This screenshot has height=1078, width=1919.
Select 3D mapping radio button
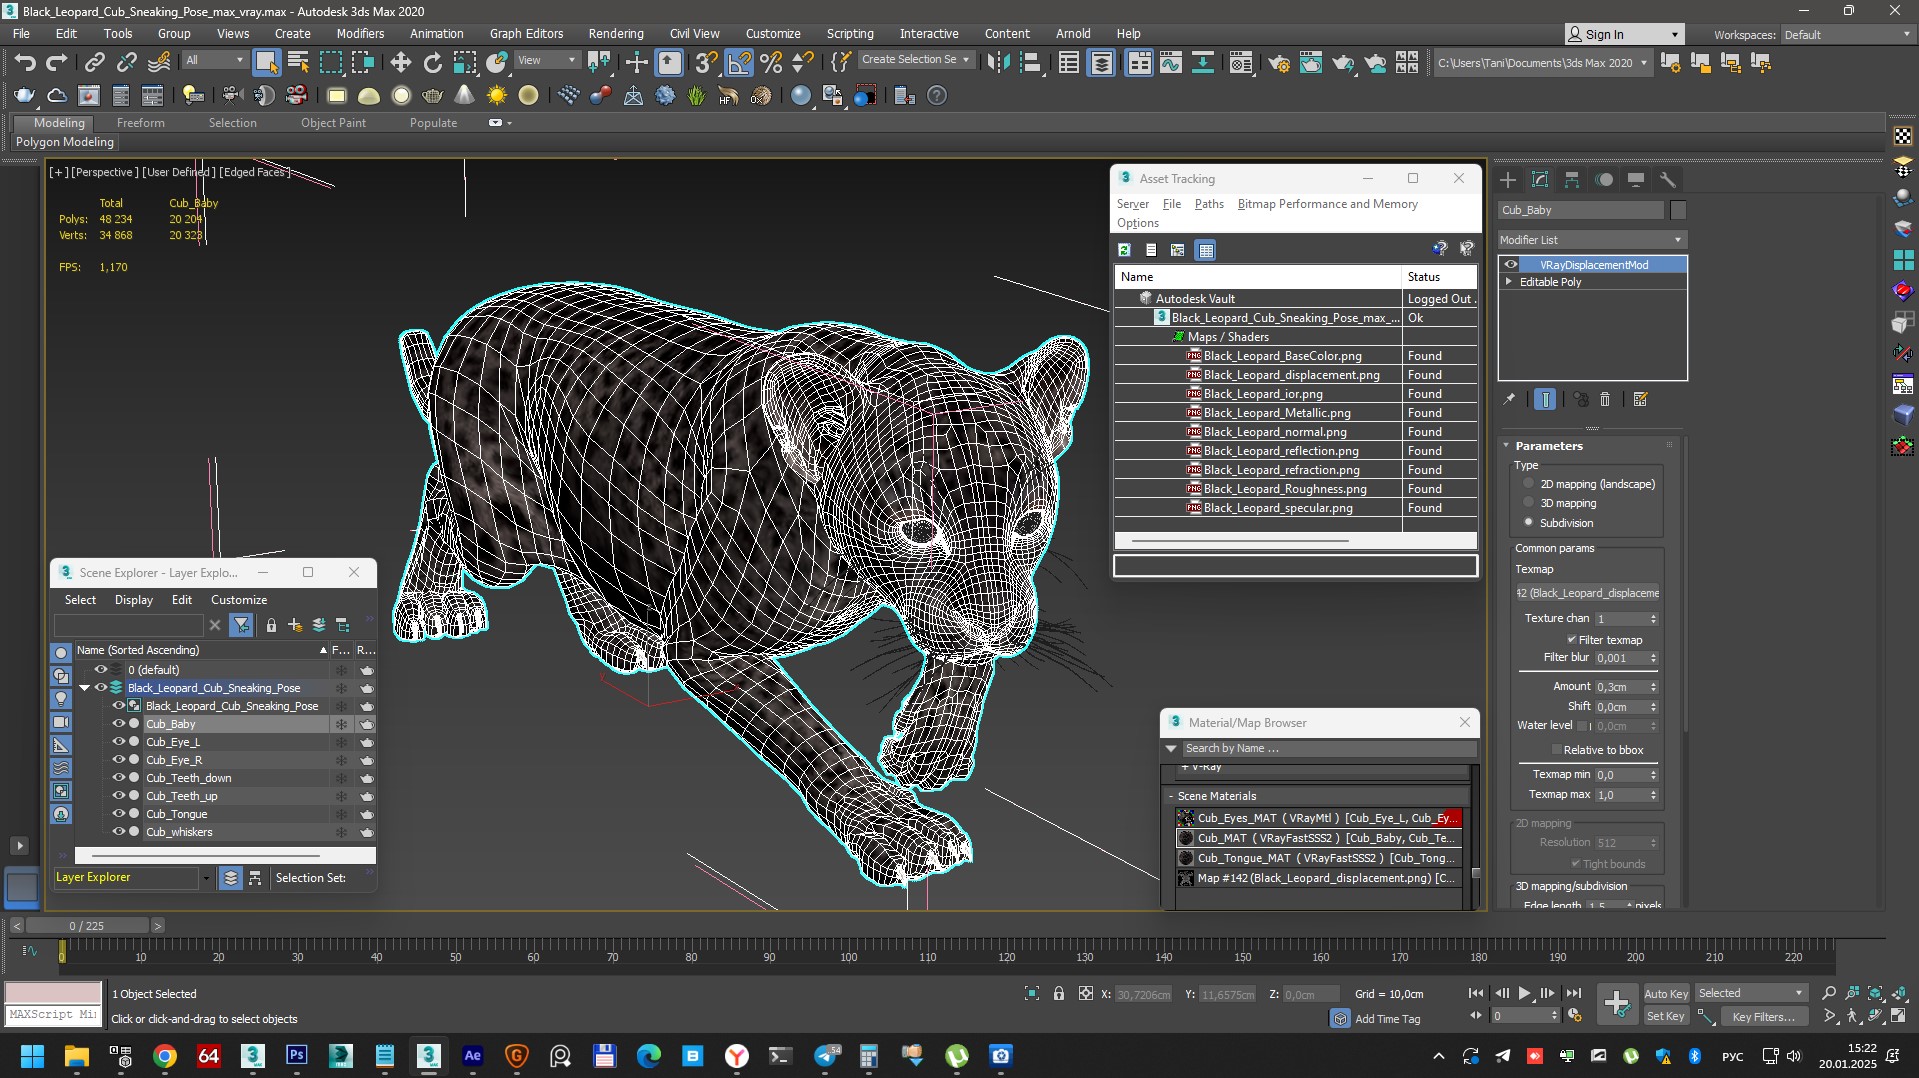tap(1528, 503)
